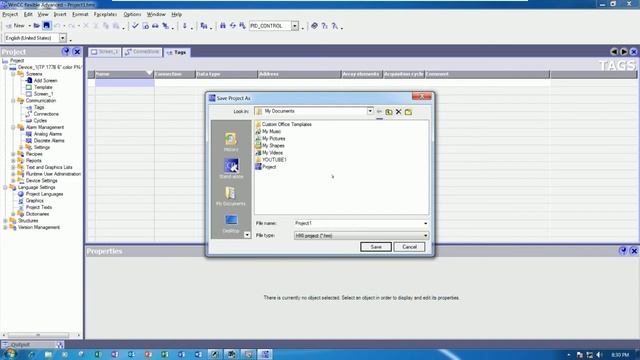Screen dimensions: 640x360
Task: Click the delete X icon in the dialog toolbar
Action: click(x=398, y=111)
